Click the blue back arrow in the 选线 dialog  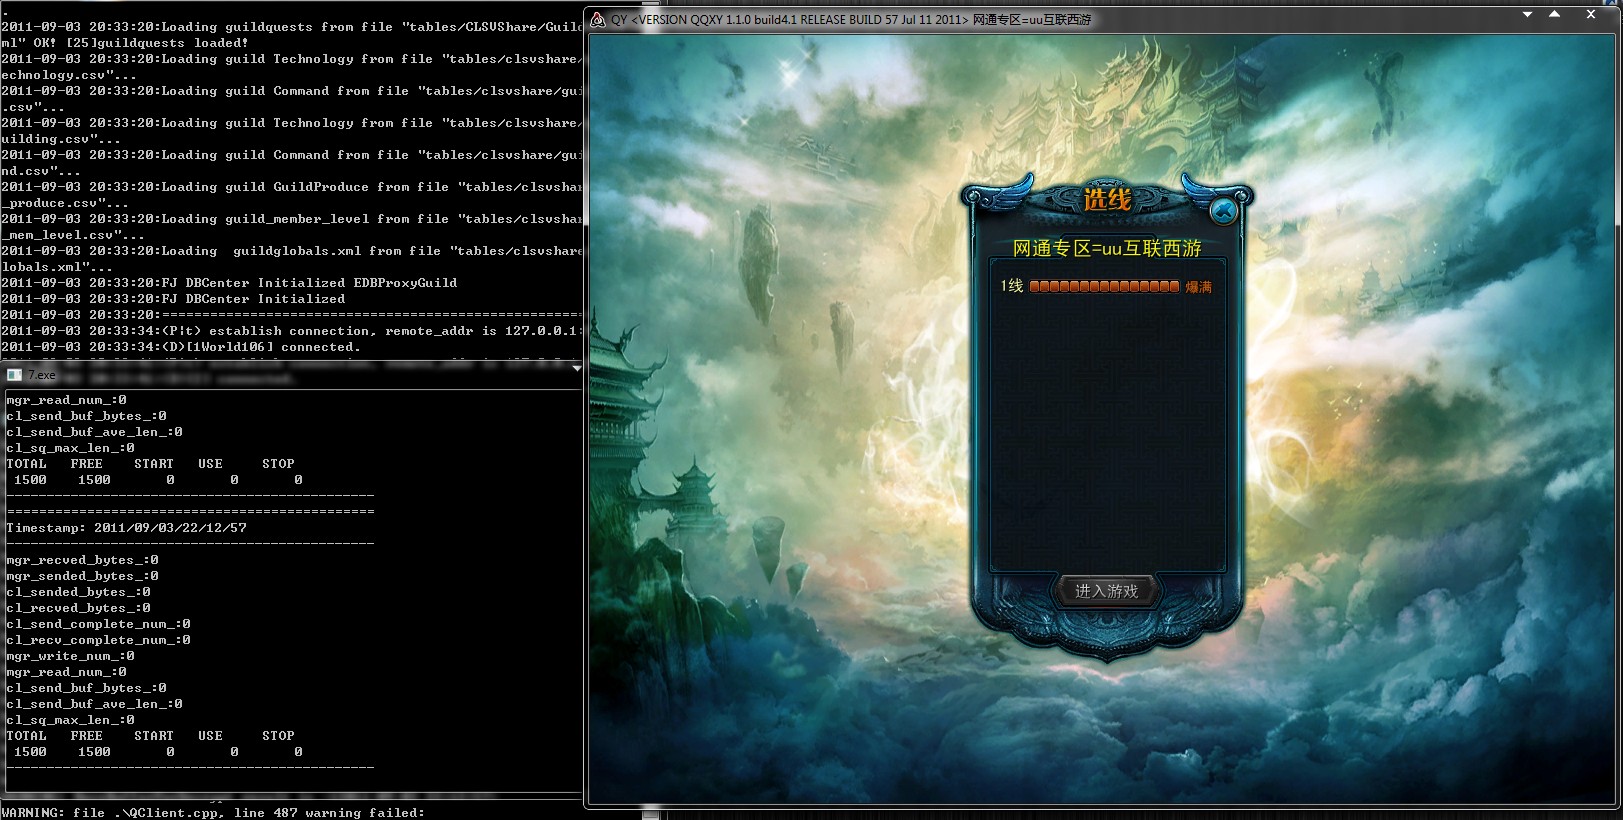pos(1222,211)
